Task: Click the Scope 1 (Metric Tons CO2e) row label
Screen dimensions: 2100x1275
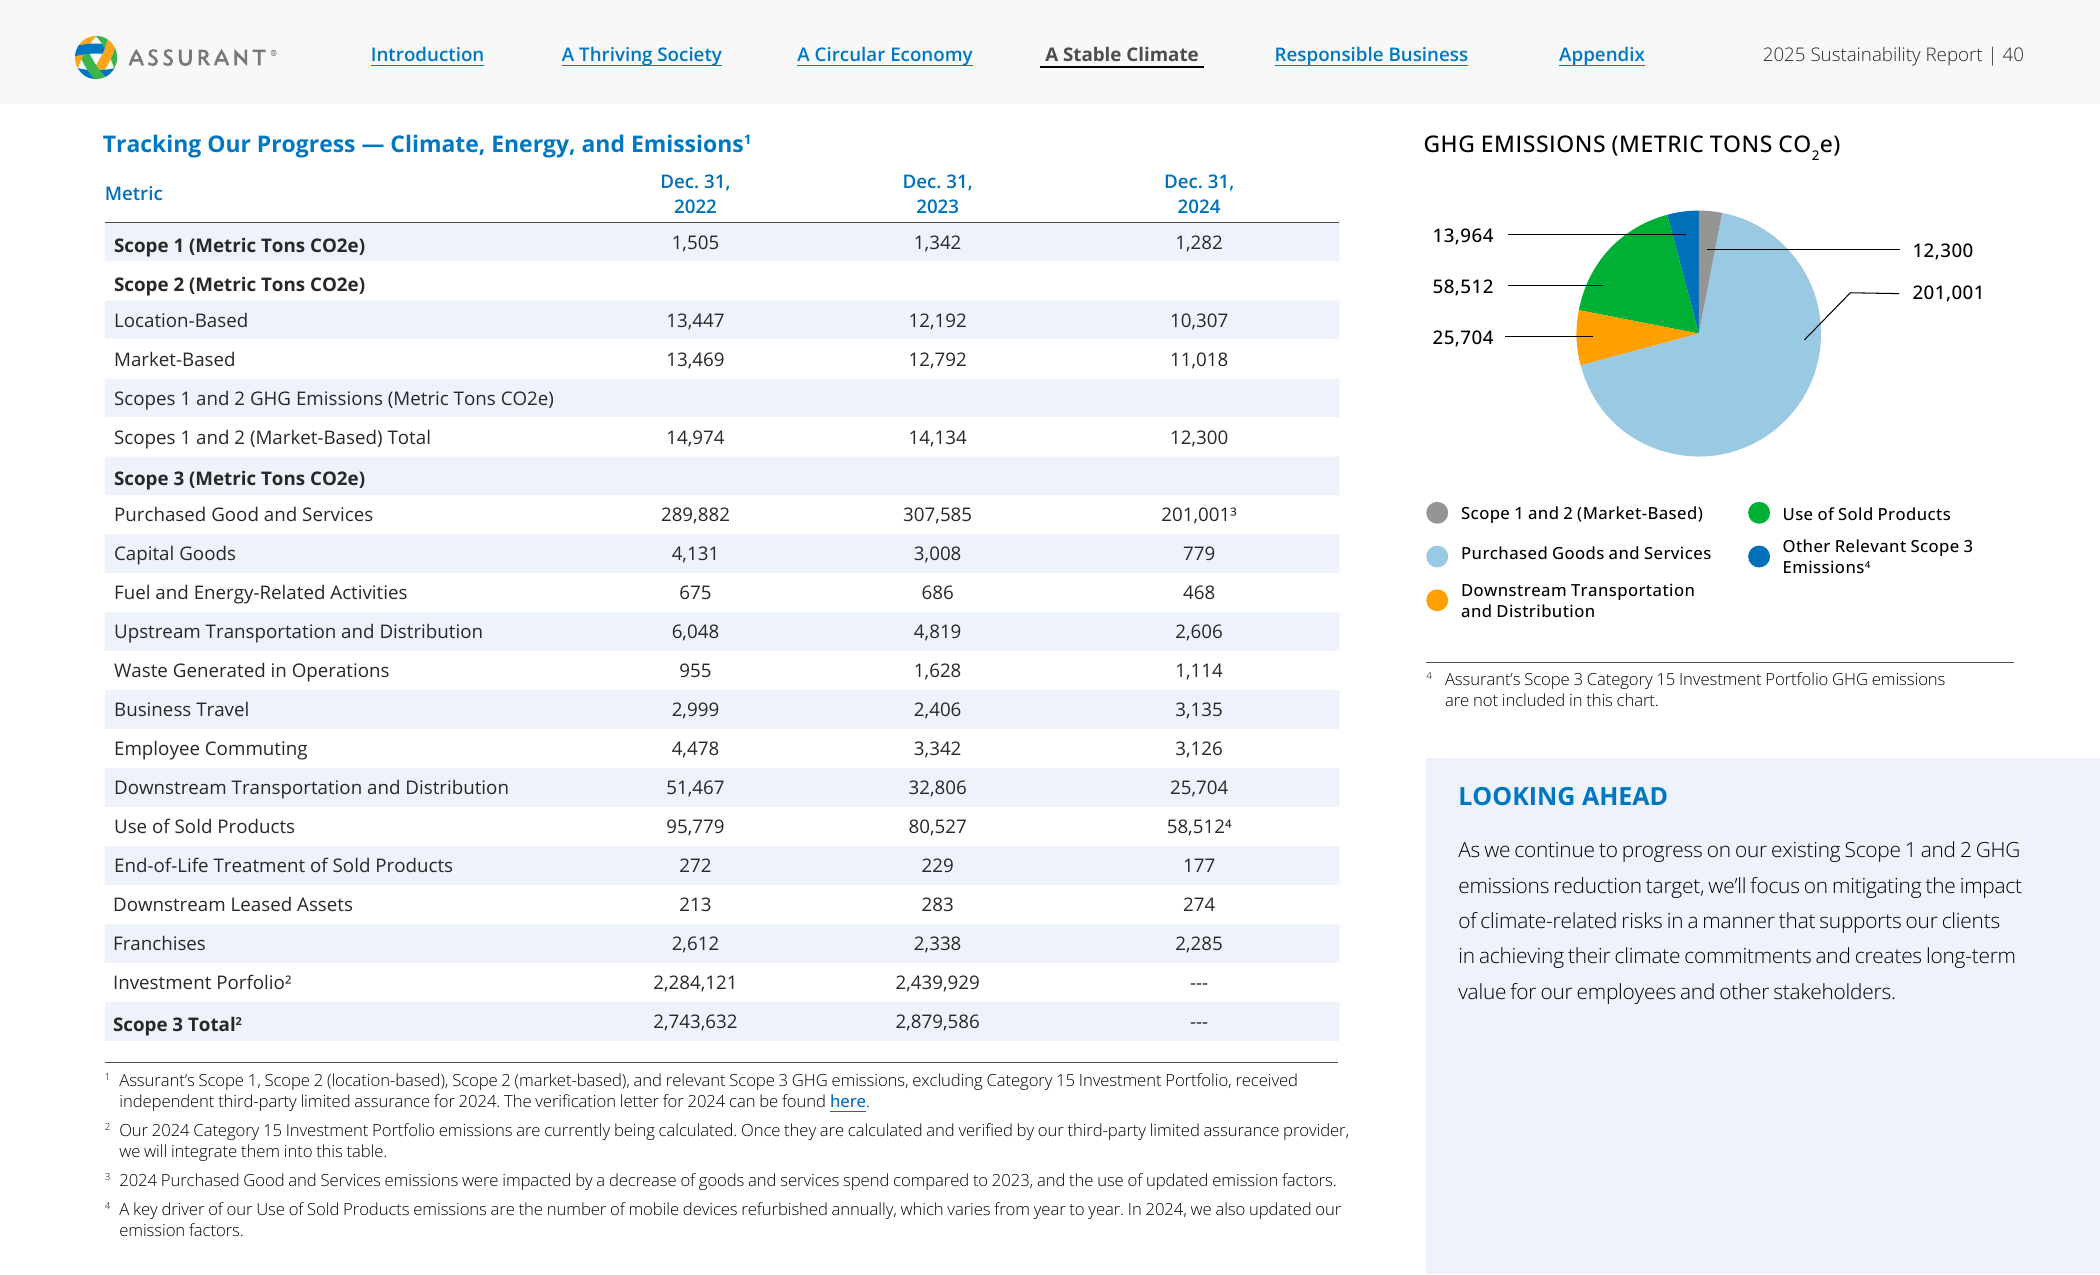Action: point(239,245)
